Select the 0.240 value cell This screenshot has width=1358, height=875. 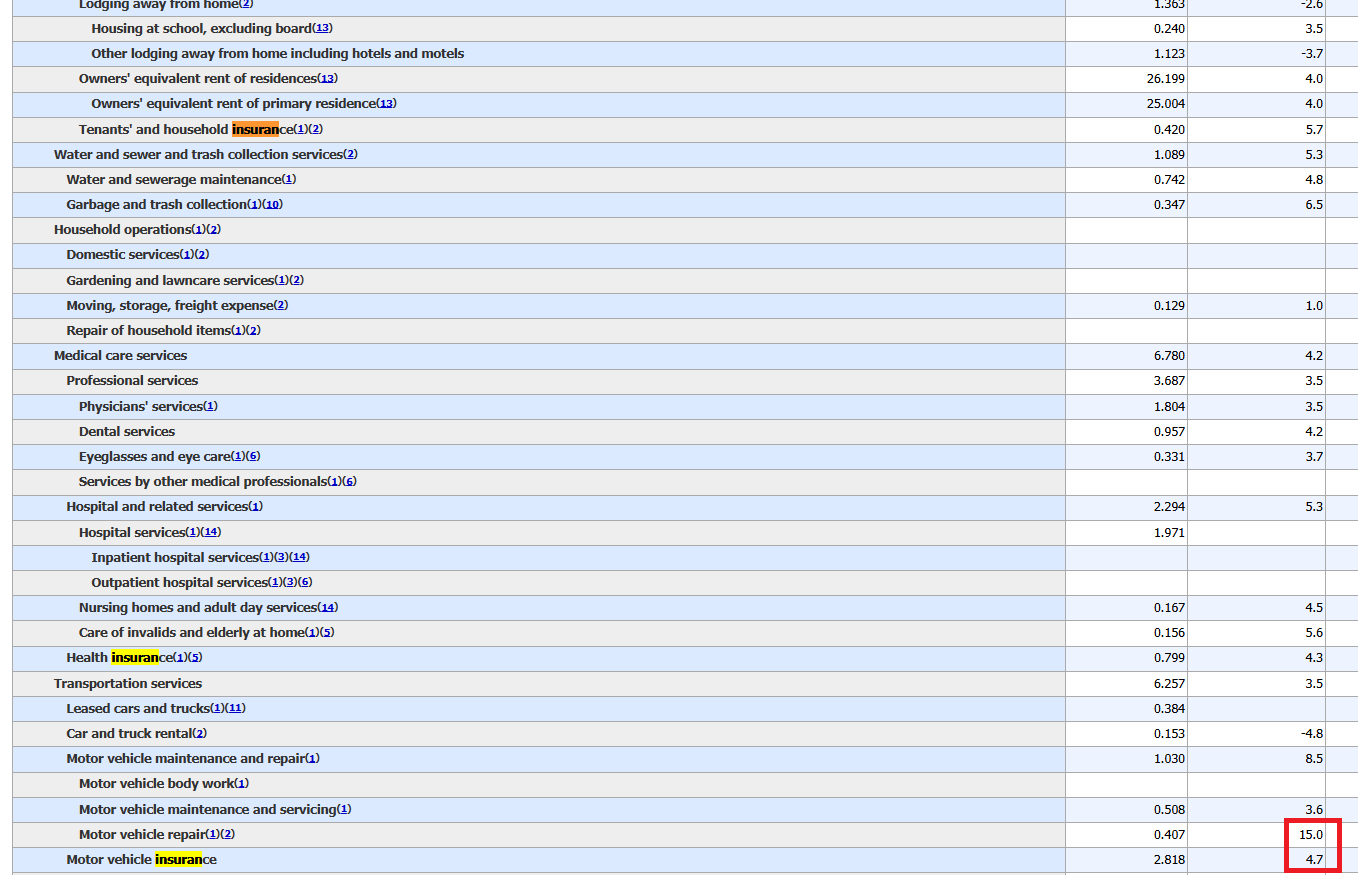[1126, 28]
